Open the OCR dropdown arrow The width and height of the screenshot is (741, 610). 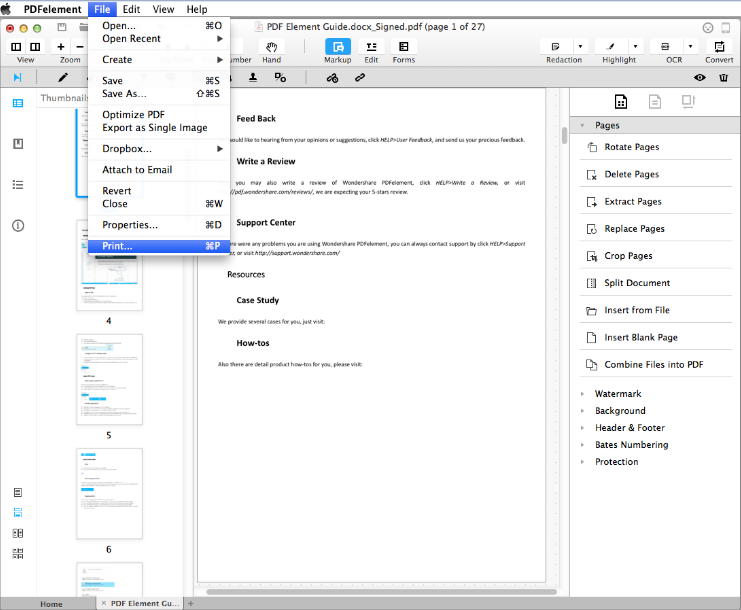690,47
